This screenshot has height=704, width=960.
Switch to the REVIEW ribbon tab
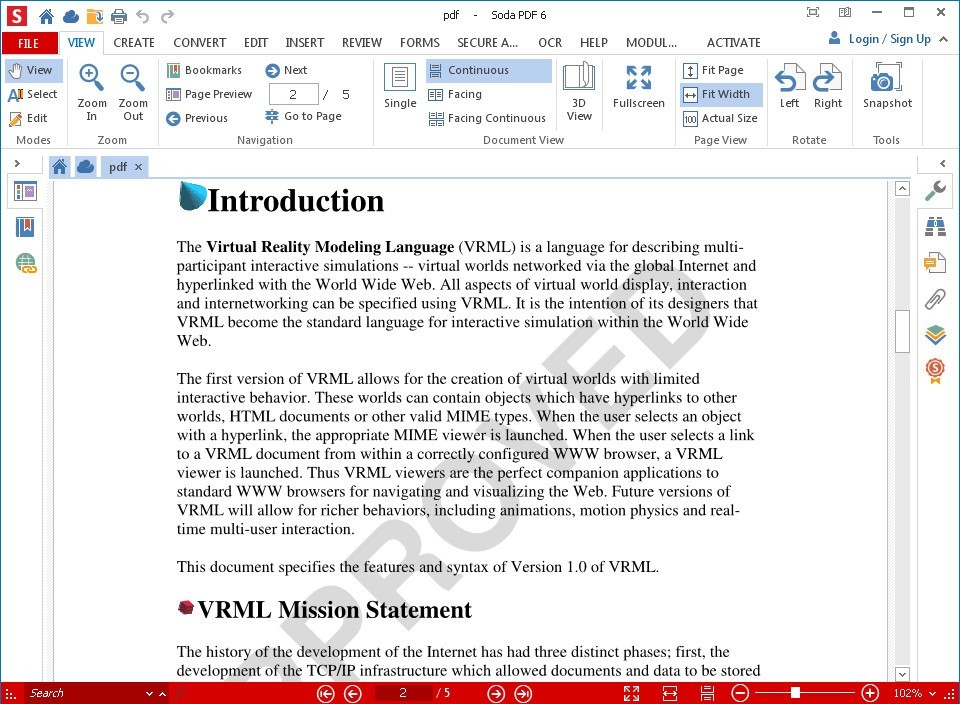coord(361,42)
